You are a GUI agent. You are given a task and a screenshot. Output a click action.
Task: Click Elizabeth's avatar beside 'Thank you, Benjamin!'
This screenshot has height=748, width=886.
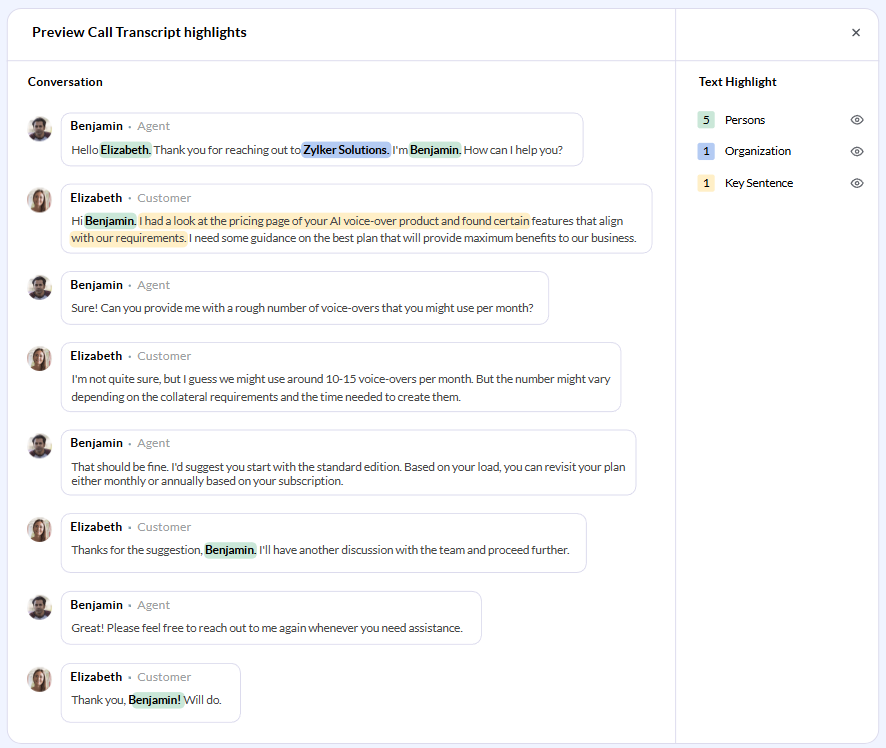pyautogui.click(x=40, y=679)
